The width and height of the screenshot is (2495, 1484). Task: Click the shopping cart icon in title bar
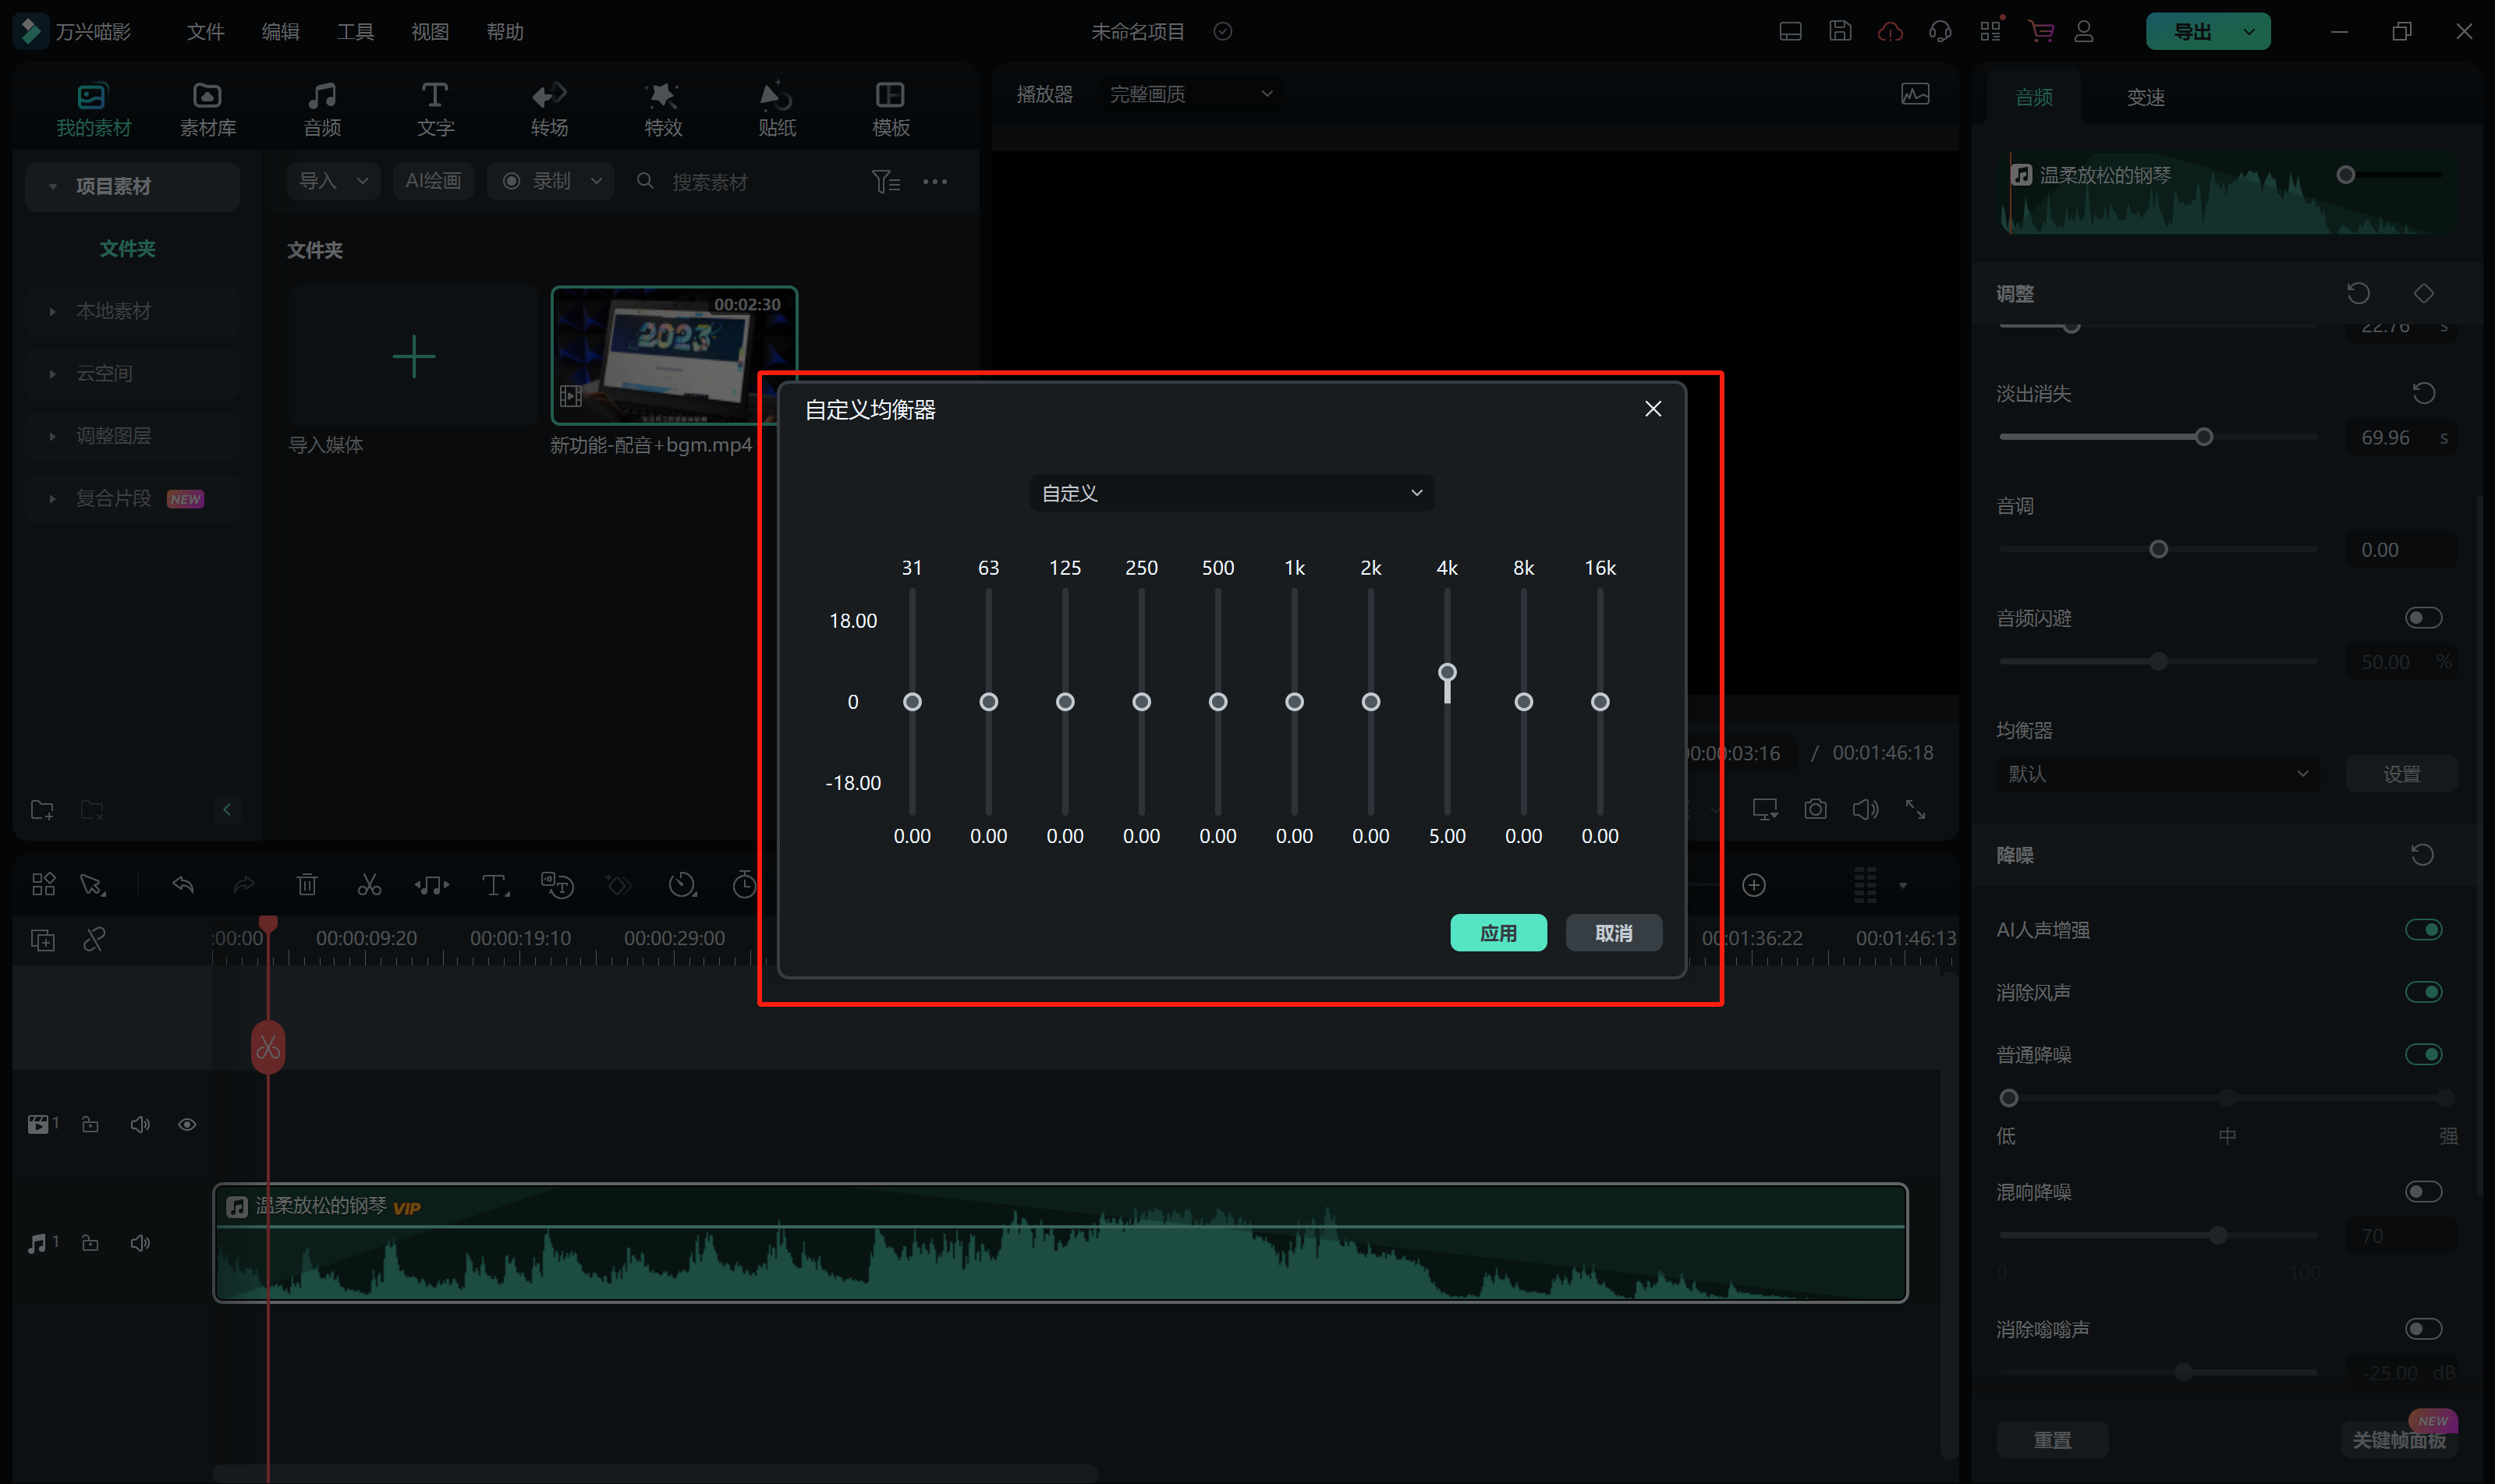pyautogui.click(x=2040, y=31)
